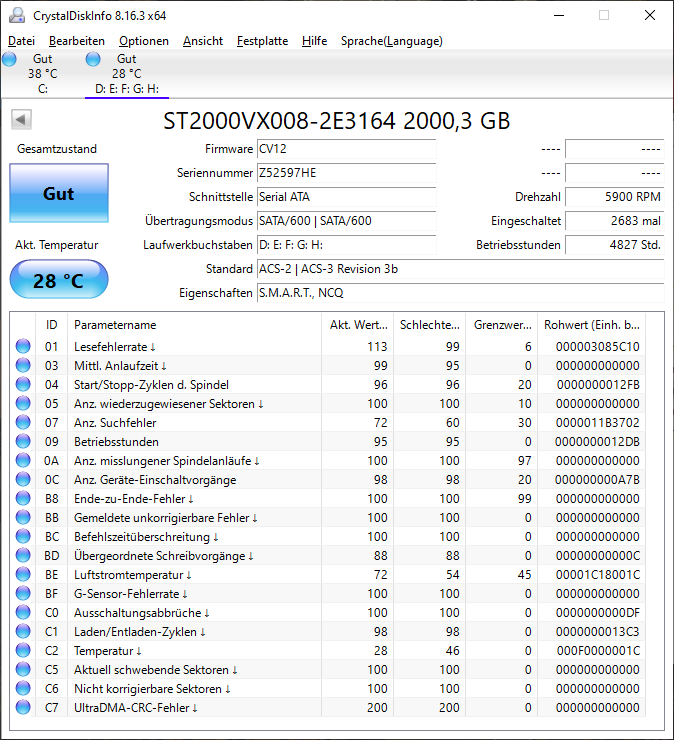Screen dimensions: 674x740
Task: Click status orb beside Befehlszeitüberschreitung
Action: tap(23, 536)
